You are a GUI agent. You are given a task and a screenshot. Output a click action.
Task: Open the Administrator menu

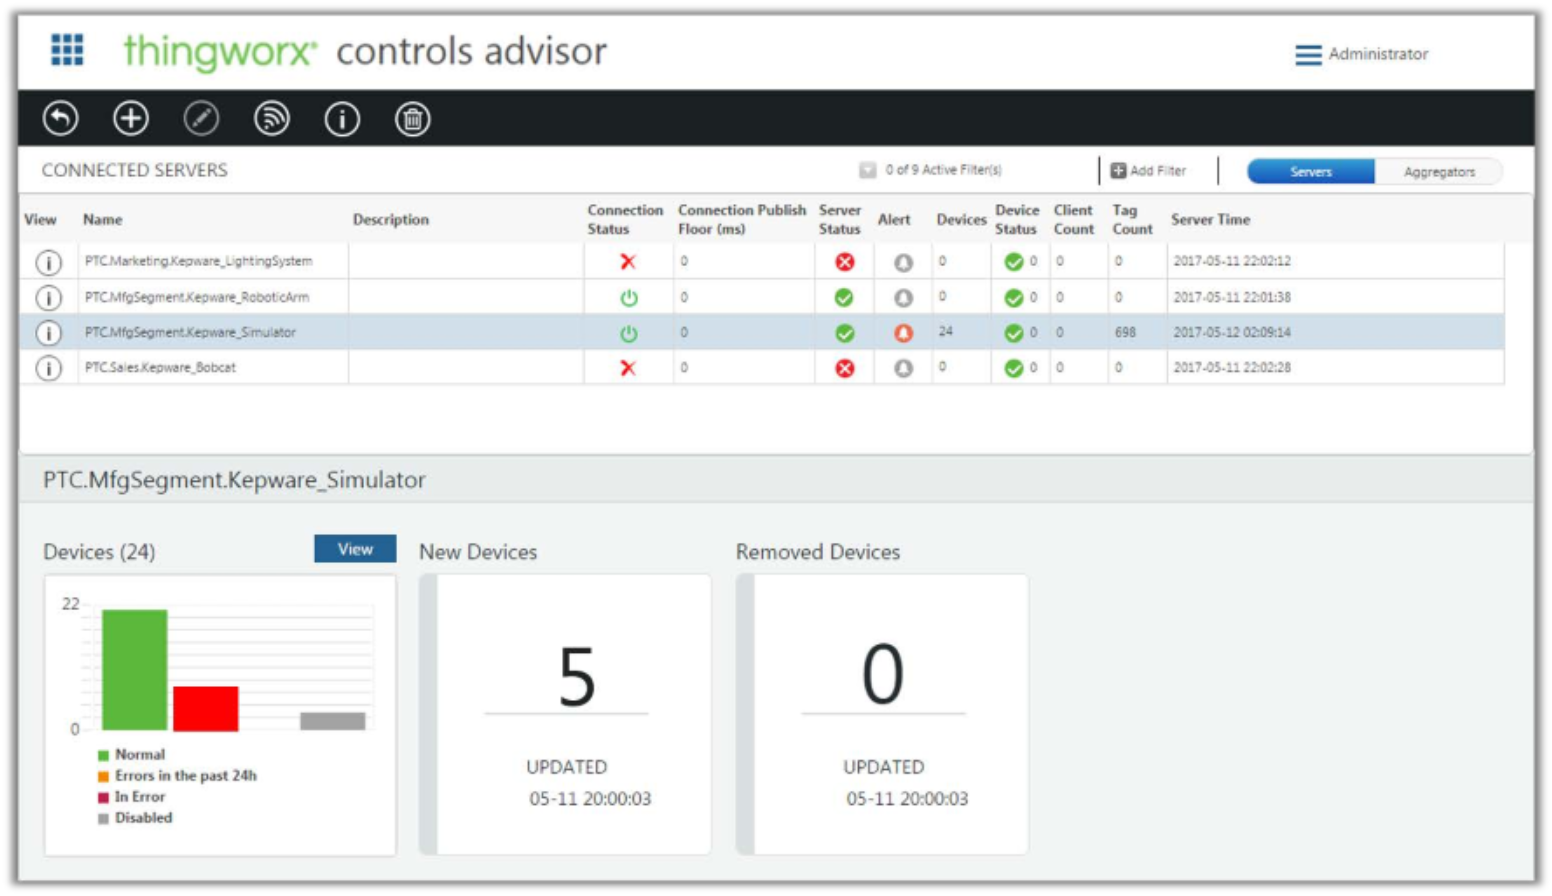pyautogui.click(x=1362, y=54)
